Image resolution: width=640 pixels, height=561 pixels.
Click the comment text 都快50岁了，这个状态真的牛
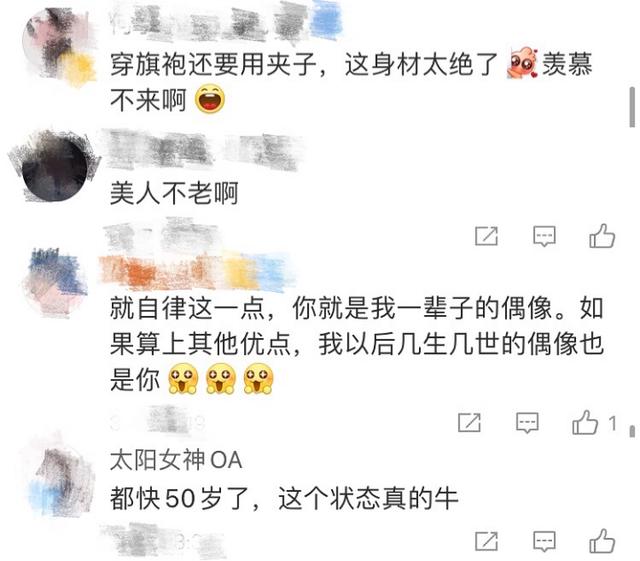tap(284, 498)
